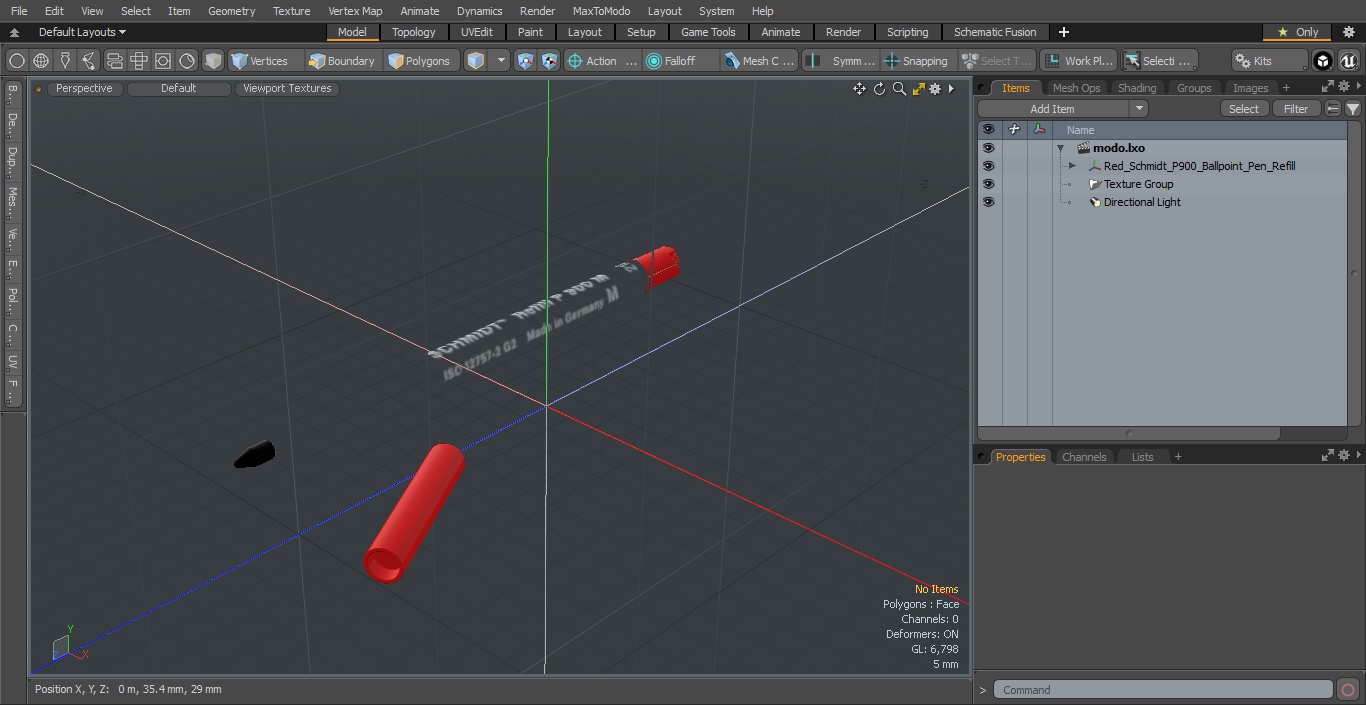Open the Work Plane menu
1366x705 pixels.
point(1078,61)
